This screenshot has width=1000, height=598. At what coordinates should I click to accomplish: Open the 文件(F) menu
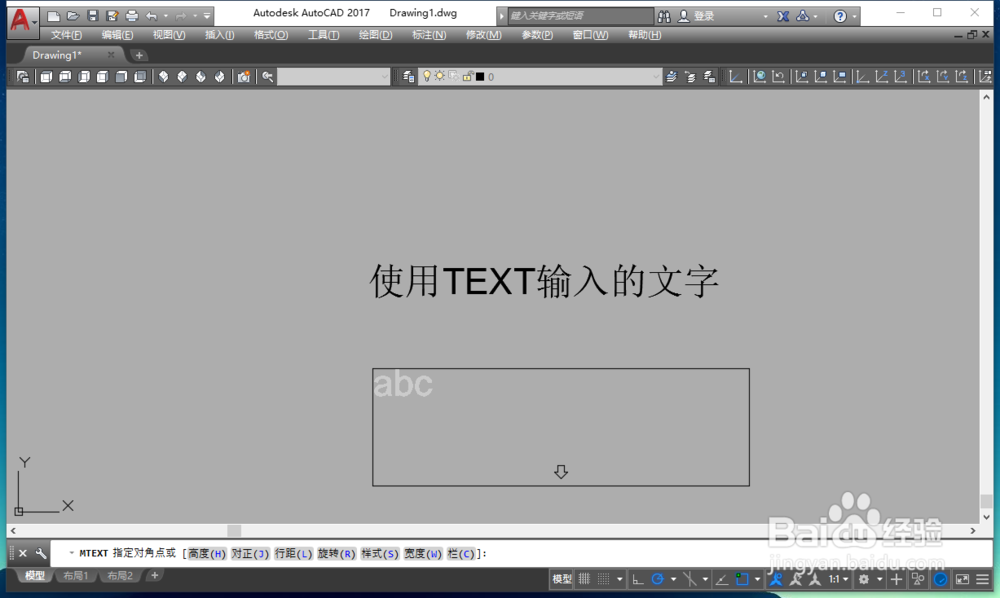click(66, 35)
